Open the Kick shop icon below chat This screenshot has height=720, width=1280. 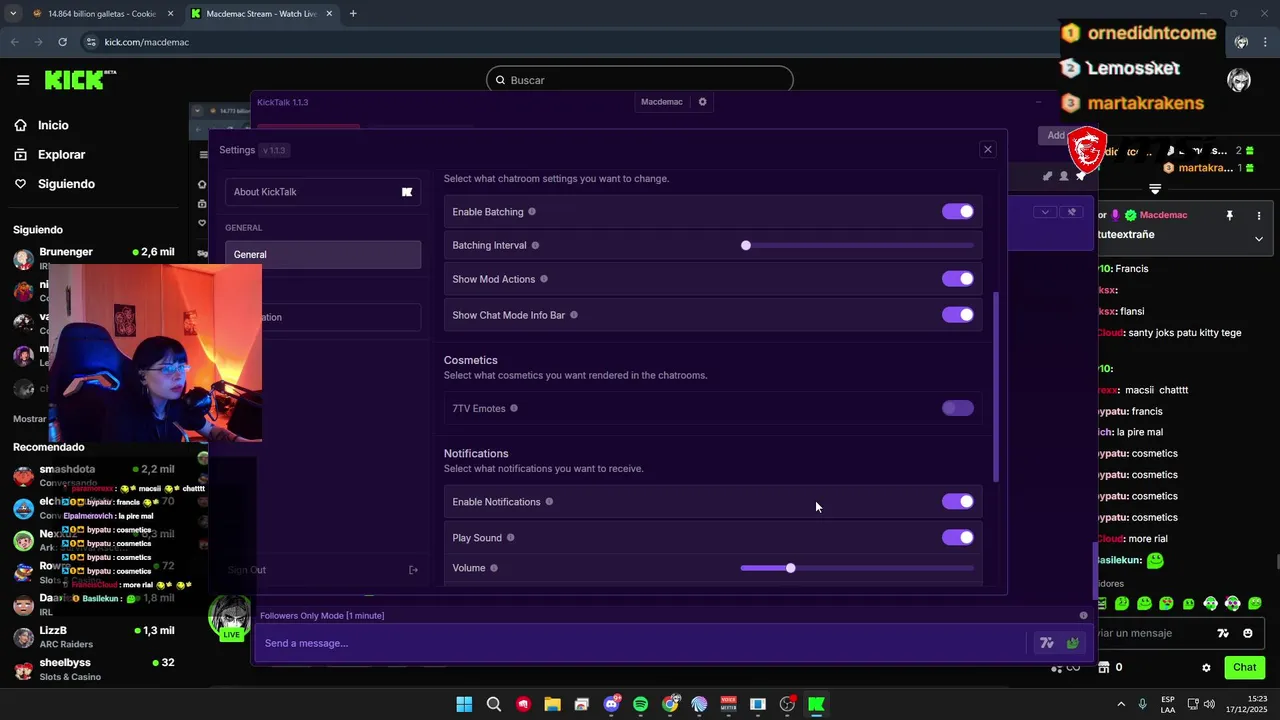tap(1104, 667)
